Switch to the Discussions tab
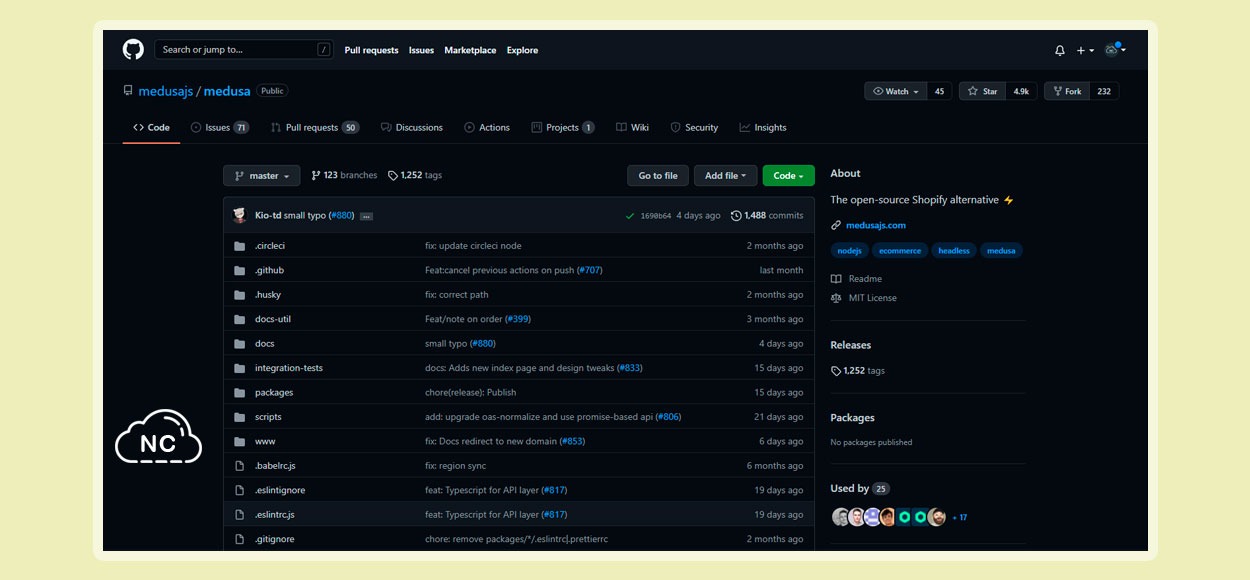This screenshot has height=580, width=1250. click(411, 128)
